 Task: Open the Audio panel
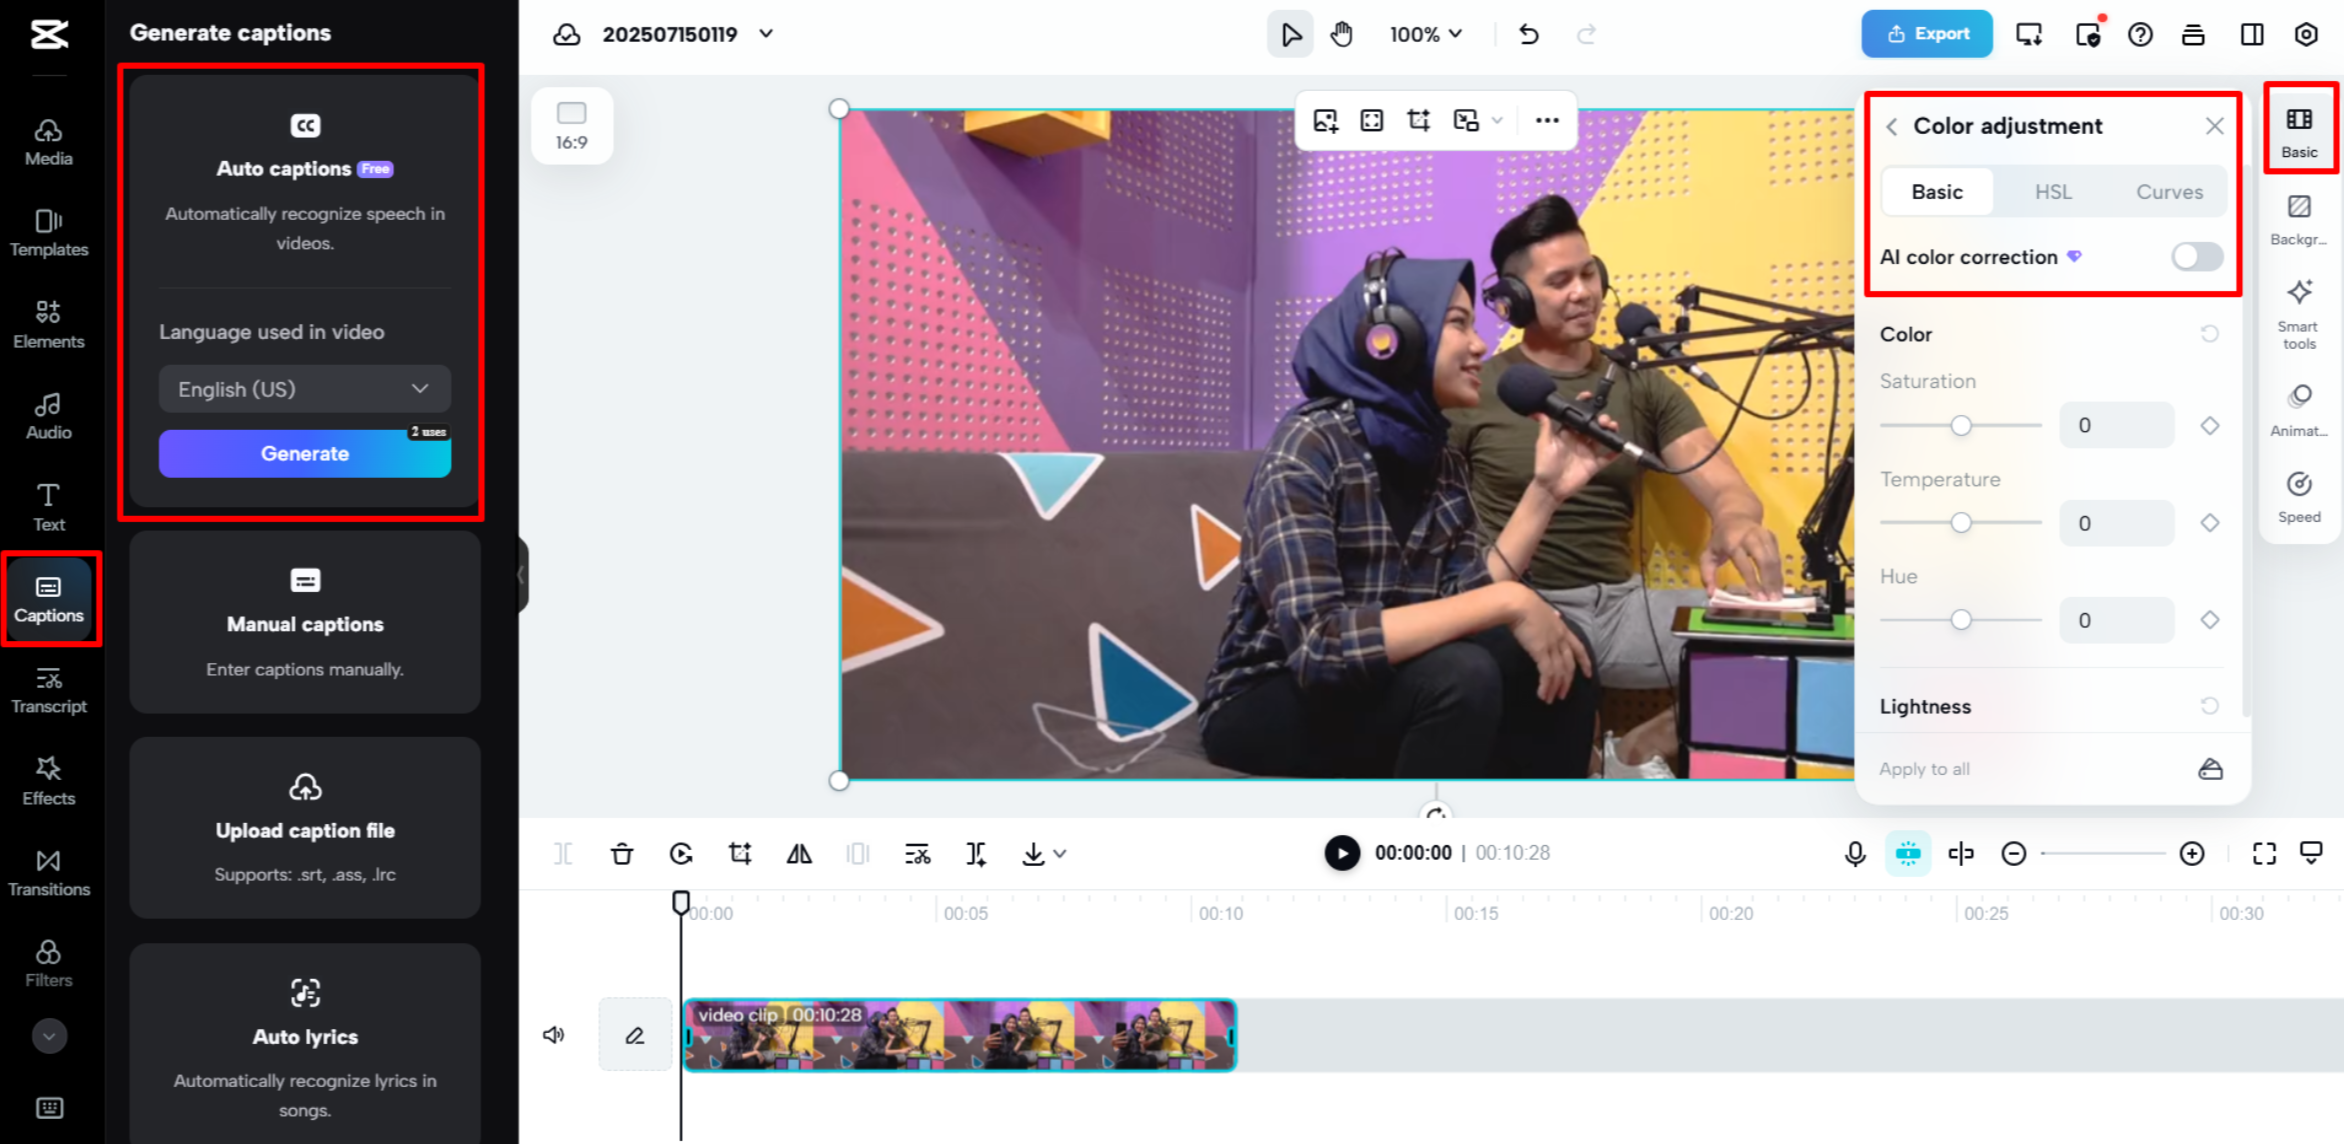click(x=47, y=413)
